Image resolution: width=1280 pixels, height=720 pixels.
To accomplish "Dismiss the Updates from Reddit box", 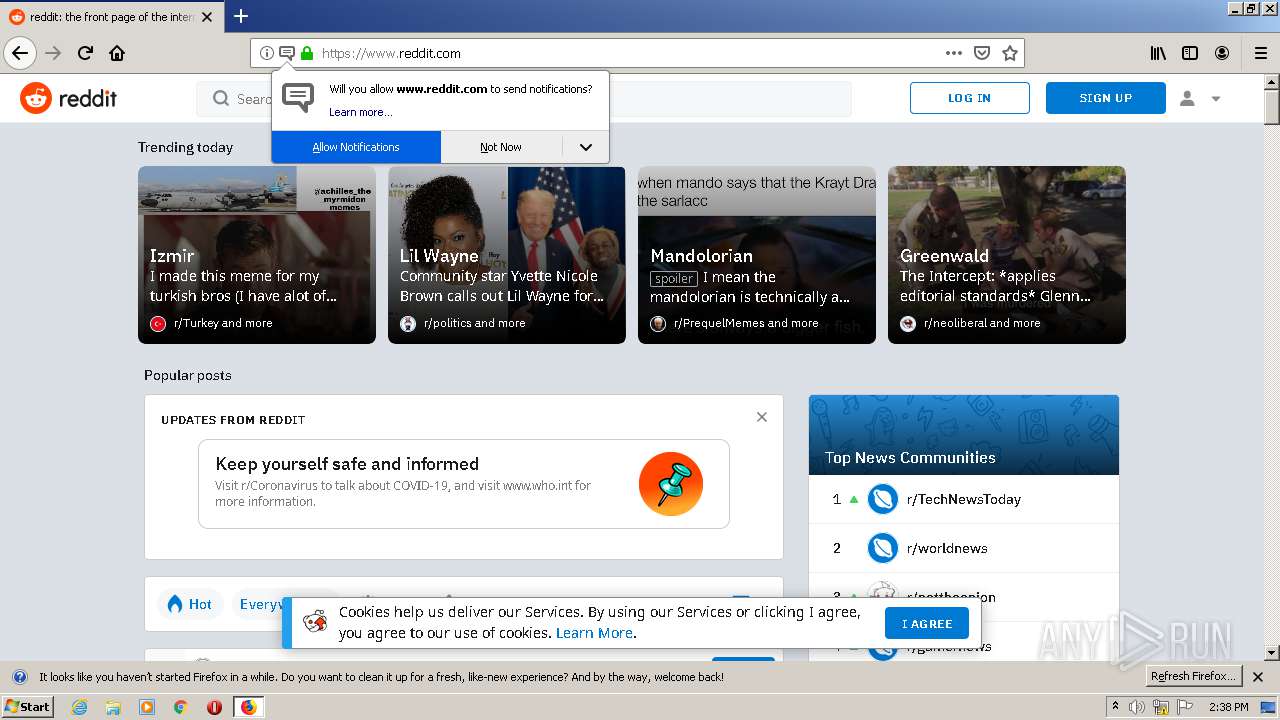I will click(762, 417).
